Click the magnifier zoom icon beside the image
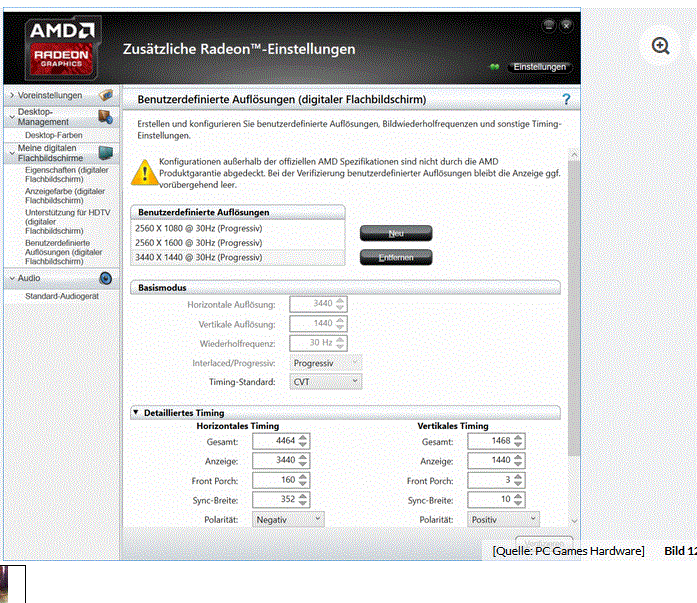The height and width of the screenshot is (603, 697). [x=660, y=46]
